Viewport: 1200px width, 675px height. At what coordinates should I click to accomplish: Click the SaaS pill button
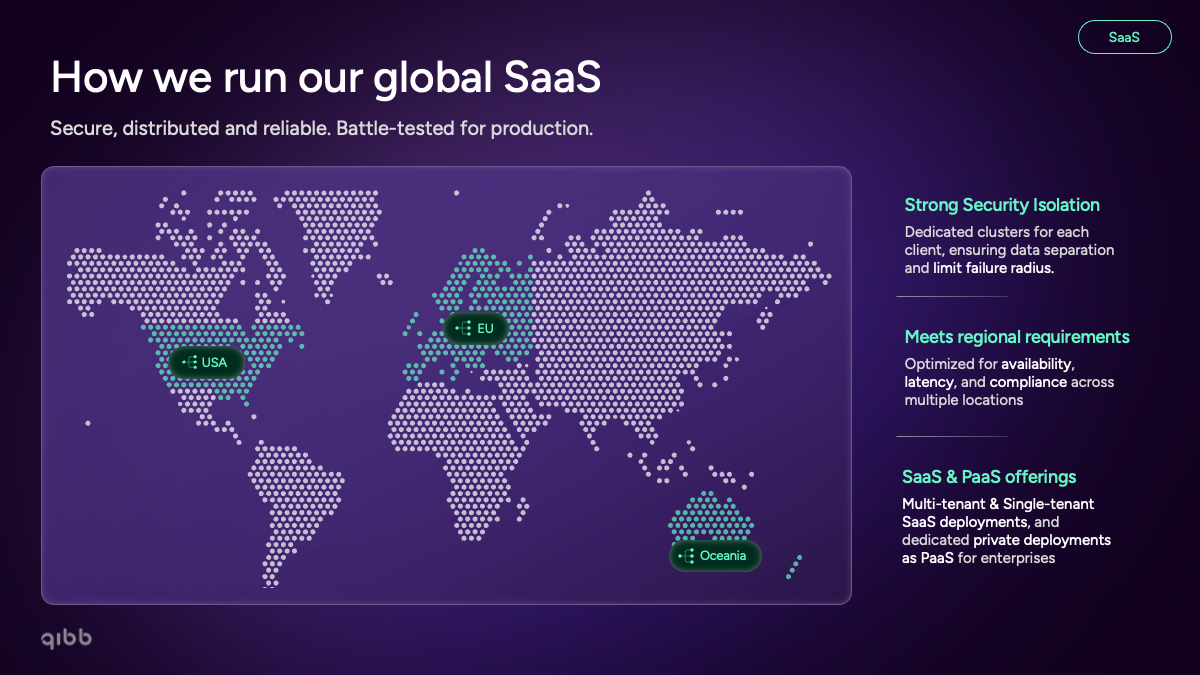tap(1124, 37)
